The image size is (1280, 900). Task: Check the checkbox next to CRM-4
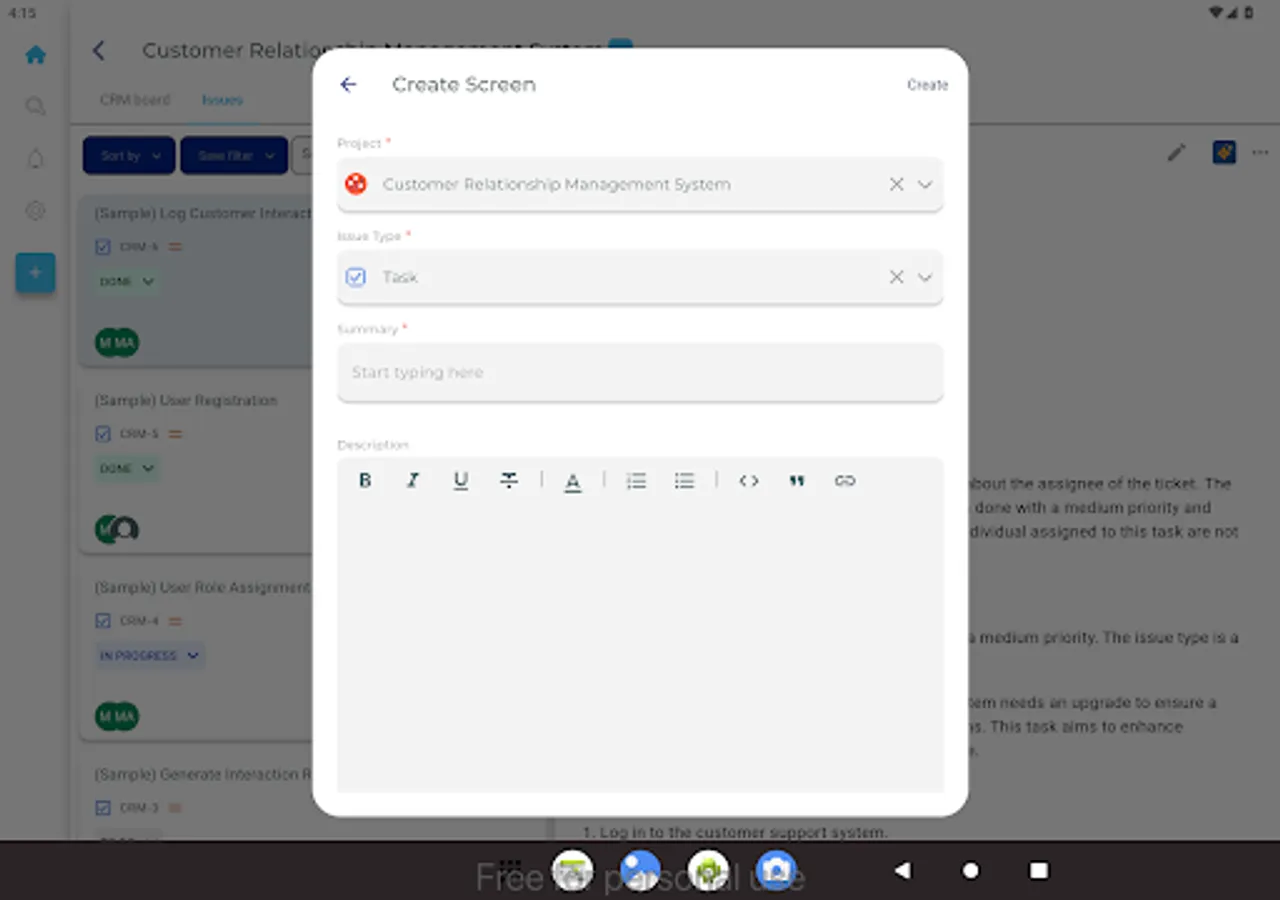[x=103, y=620]
